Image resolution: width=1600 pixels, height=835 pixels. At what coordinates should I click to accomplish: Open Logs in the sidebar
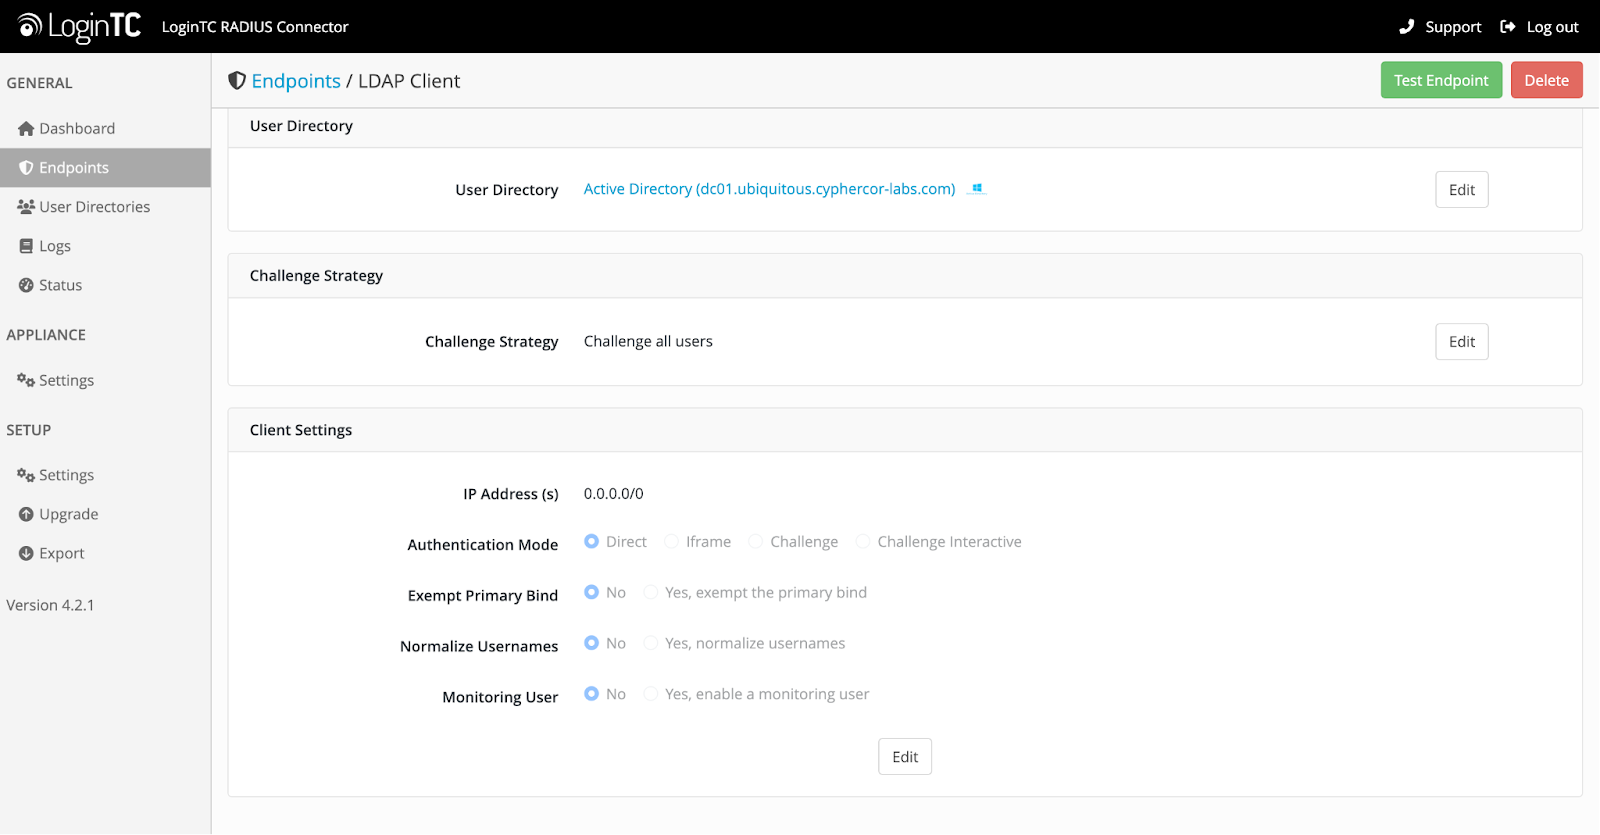coord(105,246)
